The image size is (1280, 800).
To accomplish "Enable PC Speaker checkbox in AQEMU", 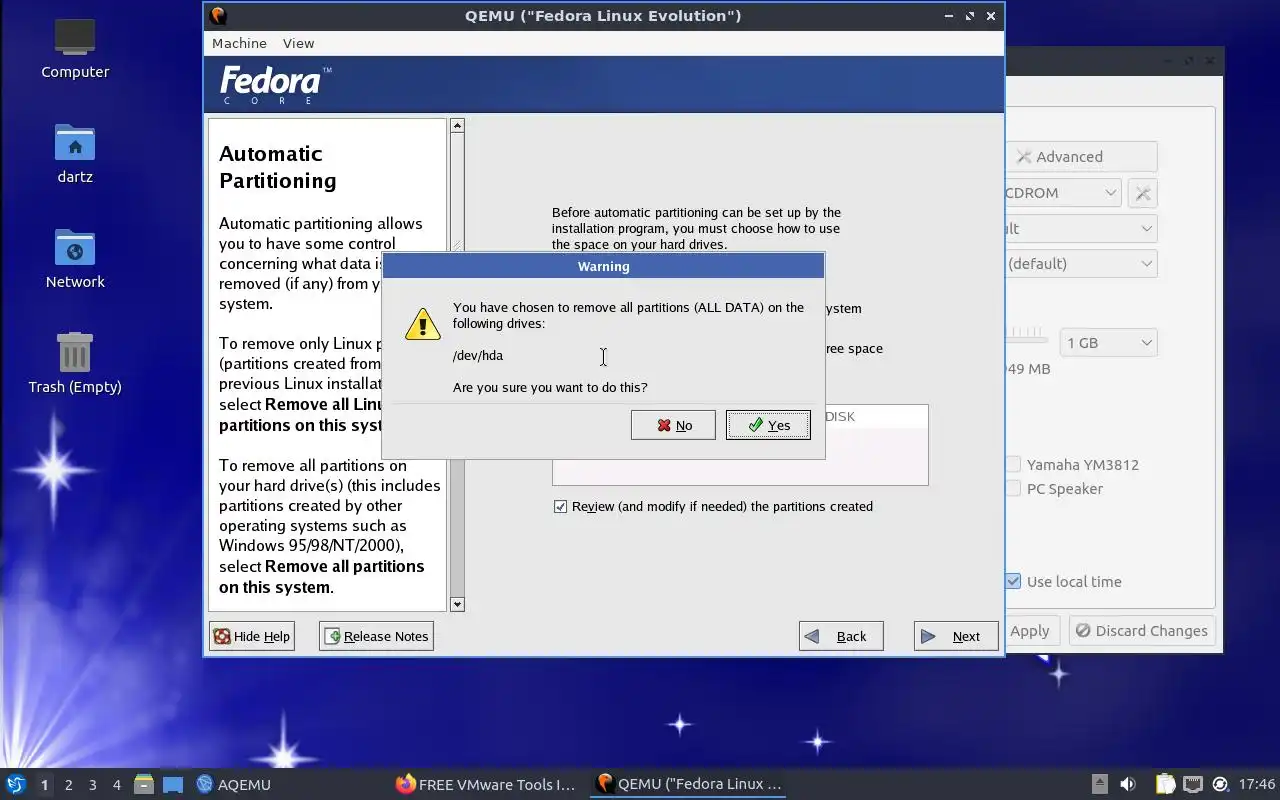I will 1014,489.
